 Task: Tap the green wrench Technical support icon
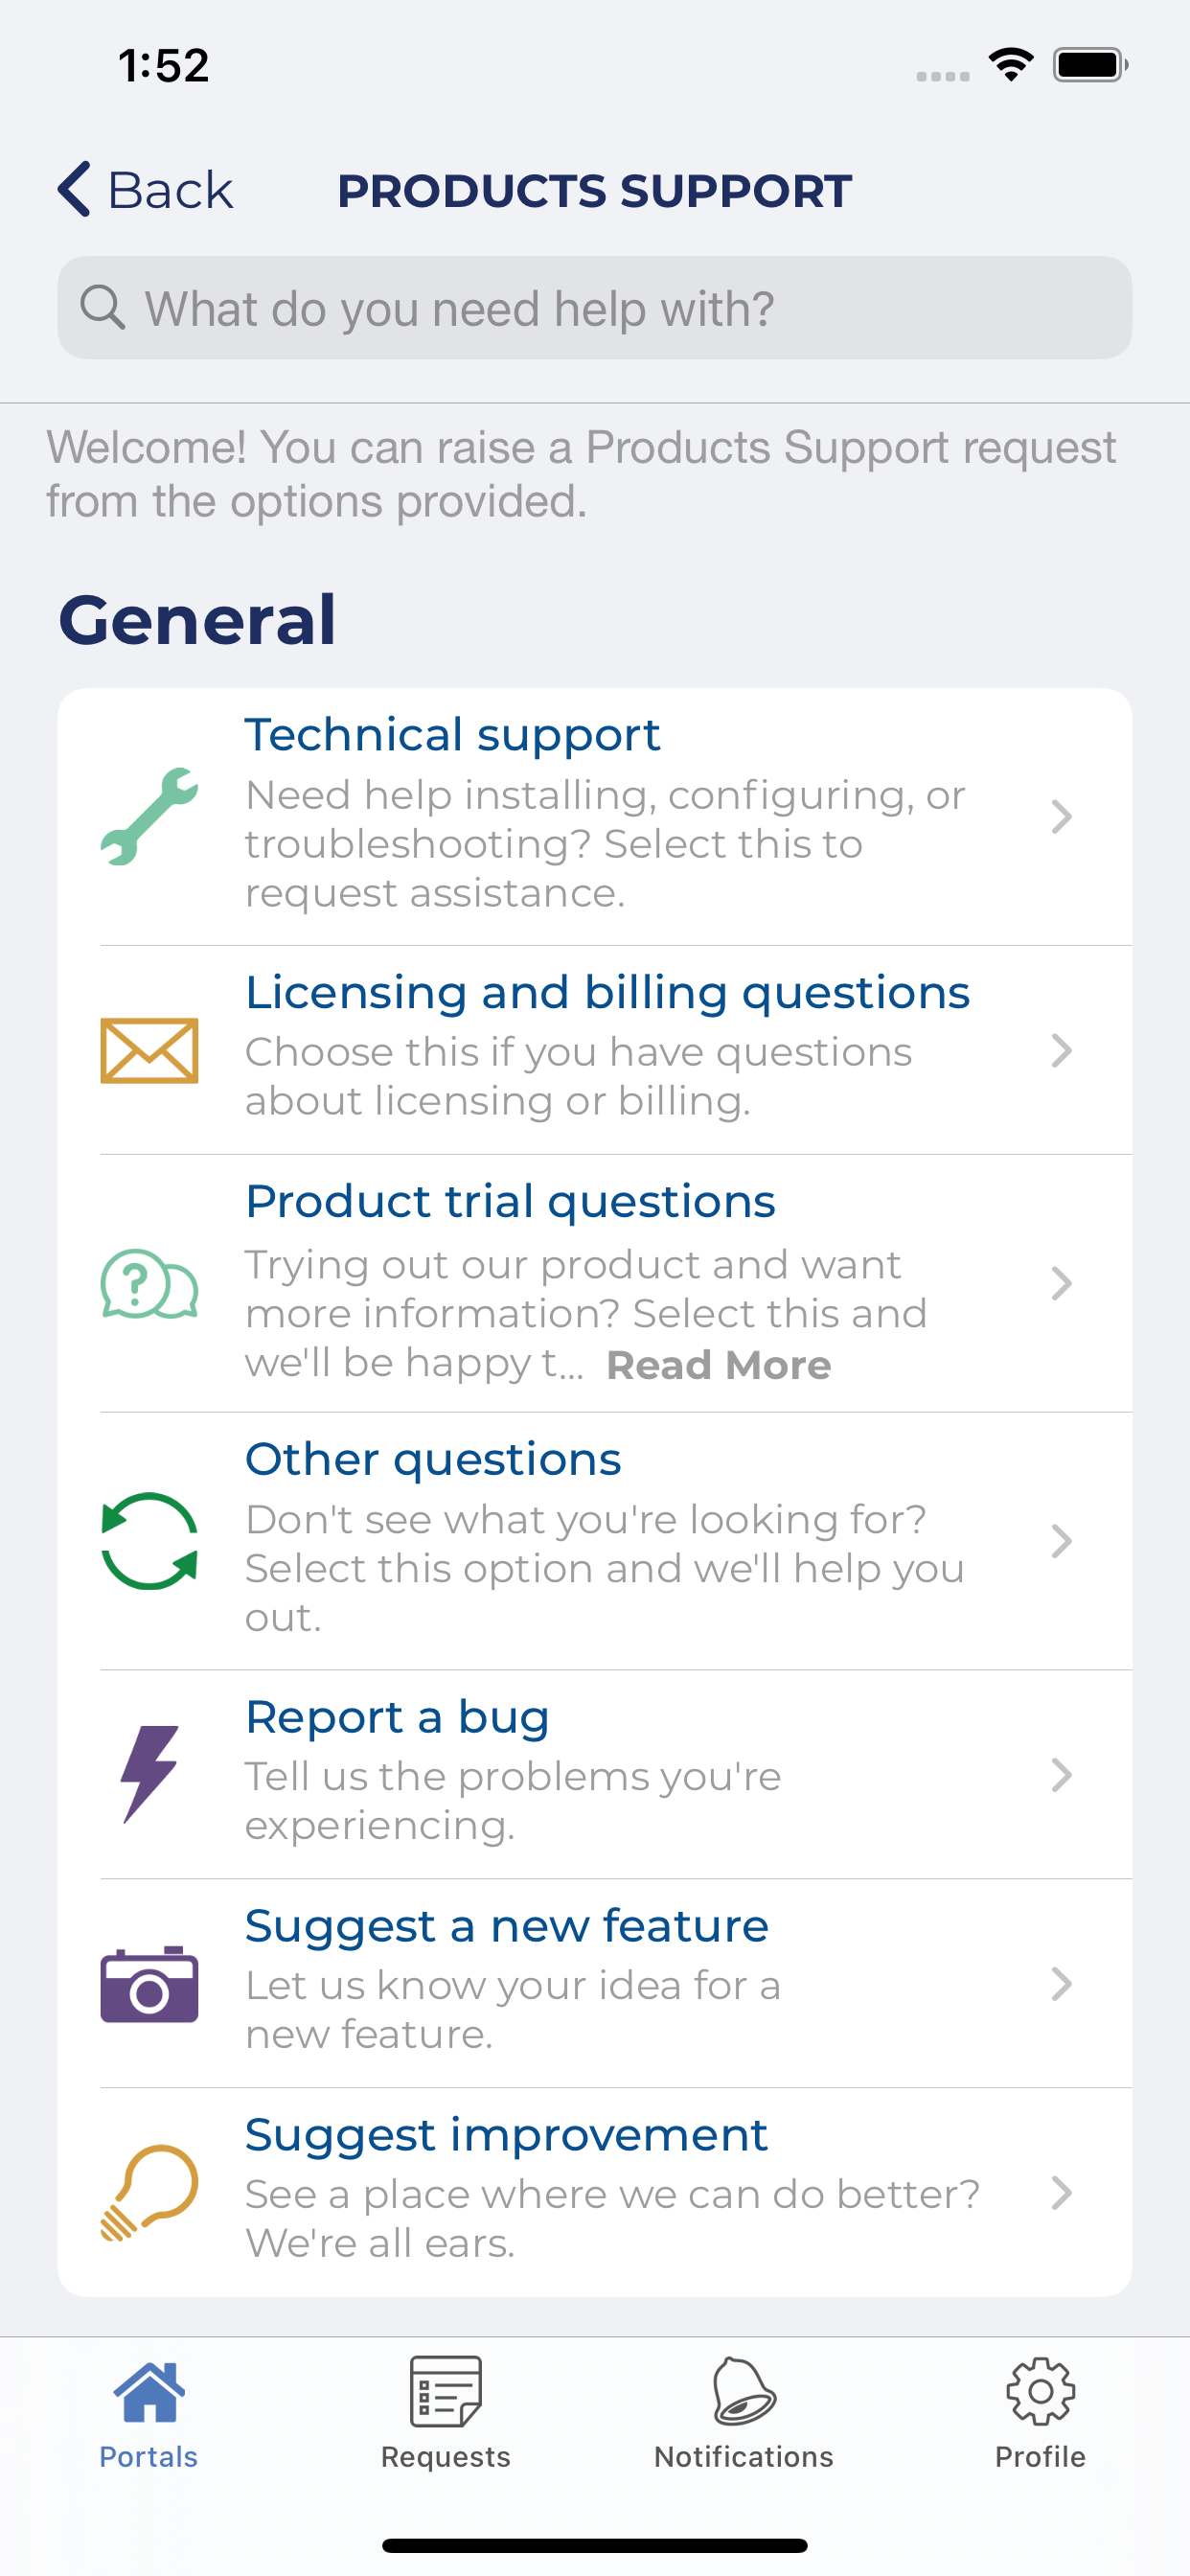[149, 816]
